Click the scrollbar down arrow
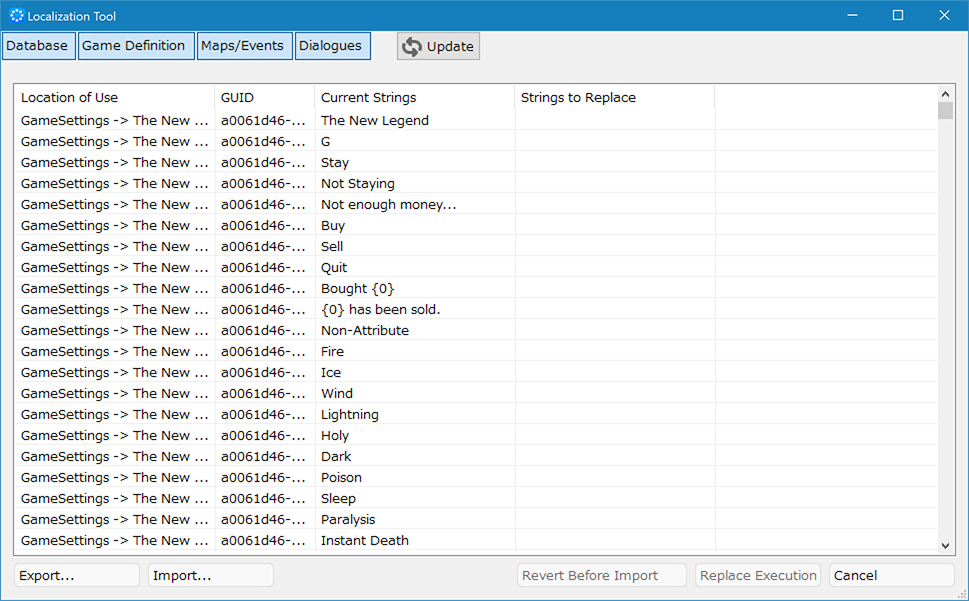969x601 pixels. pos(946,545)
